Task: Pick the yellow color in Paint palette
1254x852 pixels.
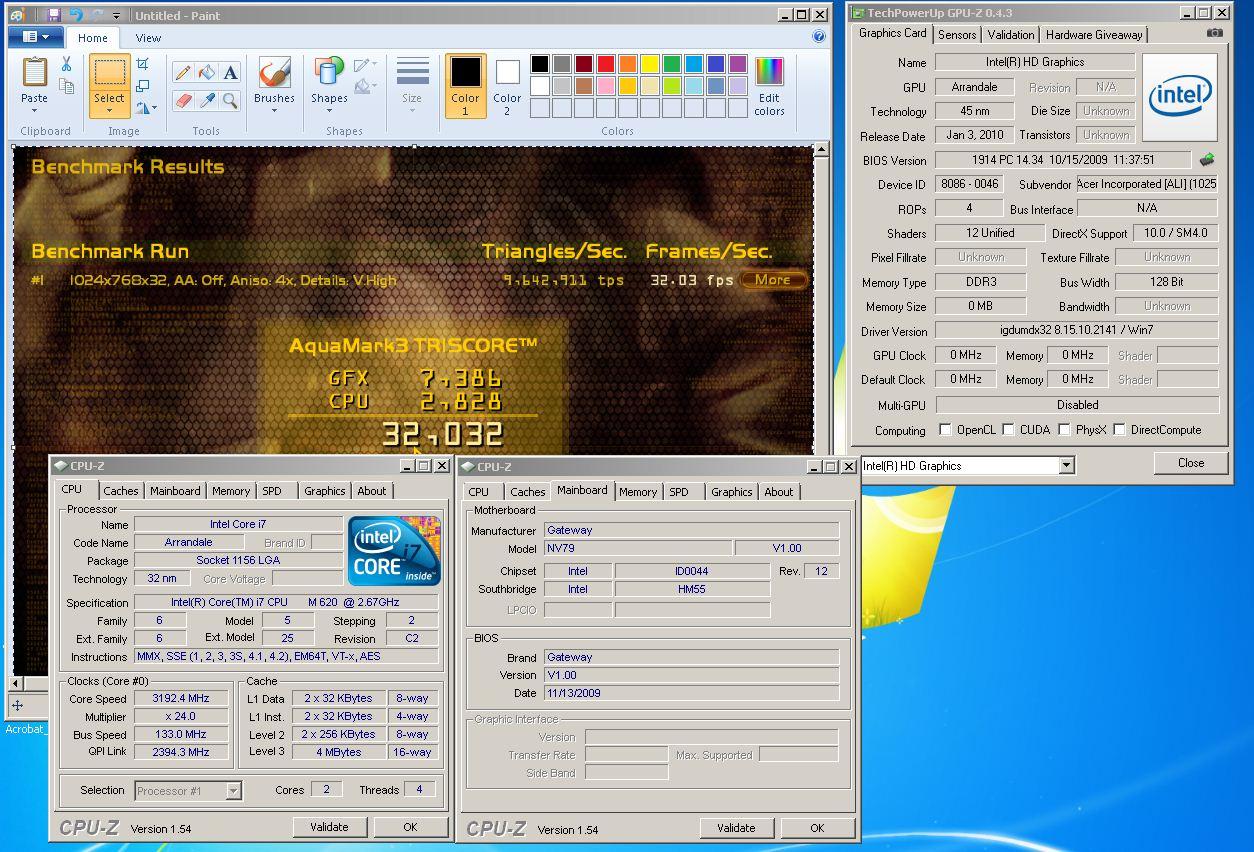Action: (x=650, y=64)
